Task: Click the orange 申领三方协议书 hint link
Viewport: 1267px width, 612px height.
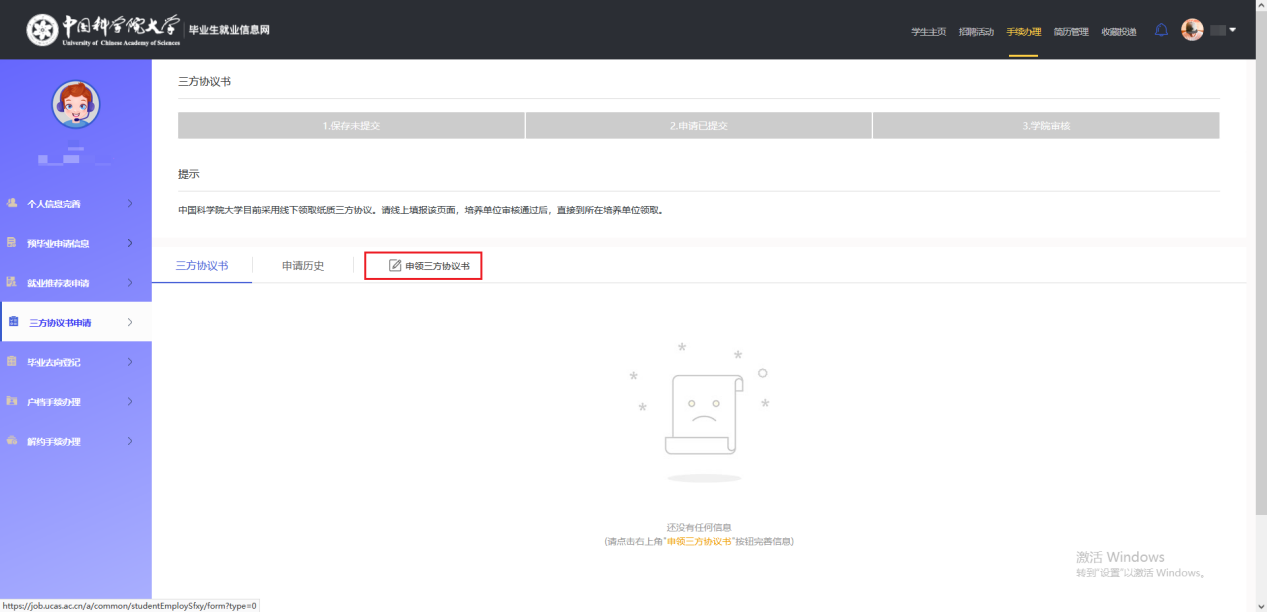Action: point(698,541)
